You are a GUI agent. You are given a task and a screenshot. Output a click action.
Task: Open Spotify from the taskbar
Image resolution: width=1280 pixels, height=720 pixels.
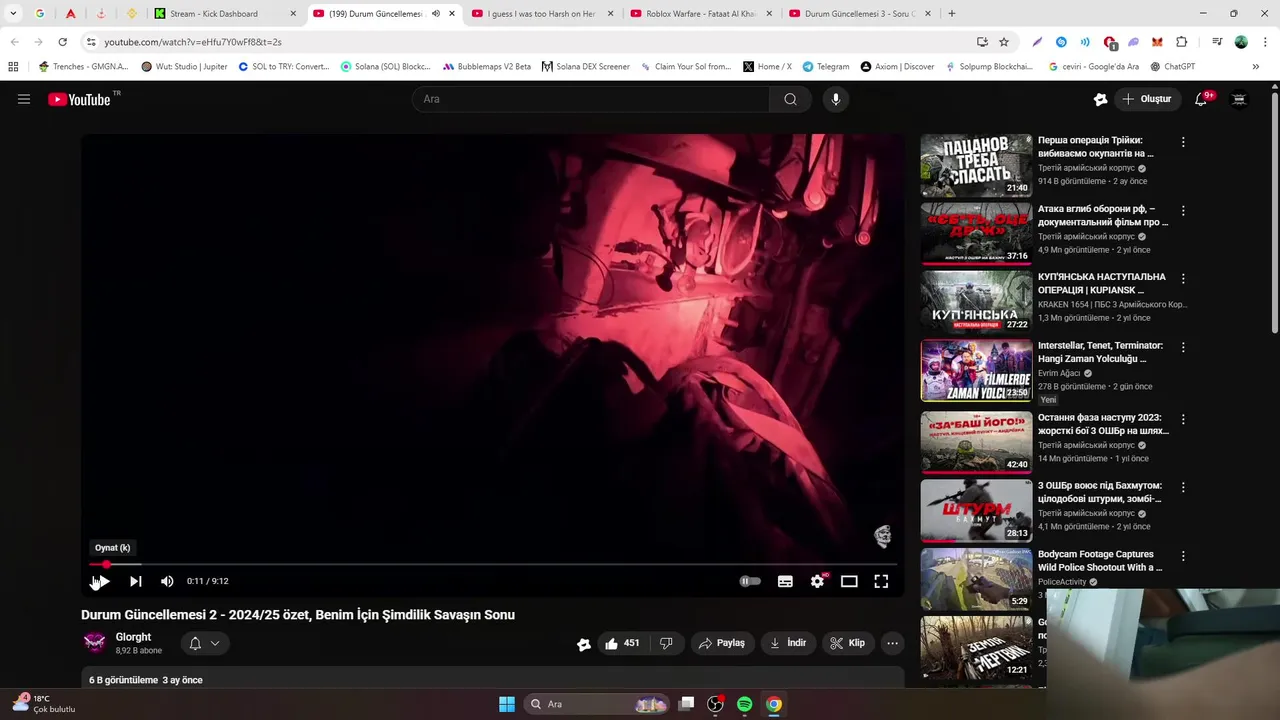744,704
